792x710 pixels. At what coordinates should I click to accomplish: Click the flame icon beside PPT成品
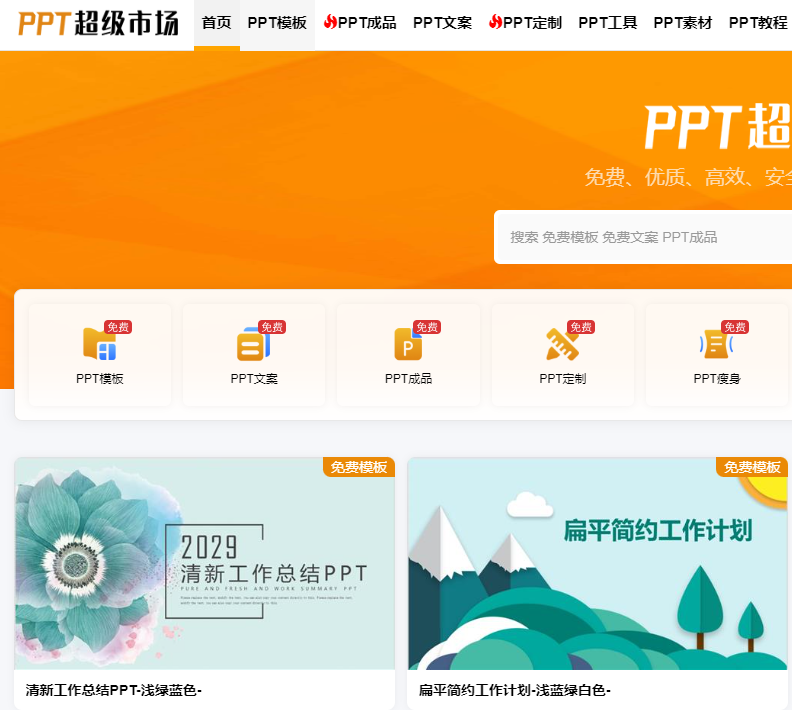click(x=330, y=22)
